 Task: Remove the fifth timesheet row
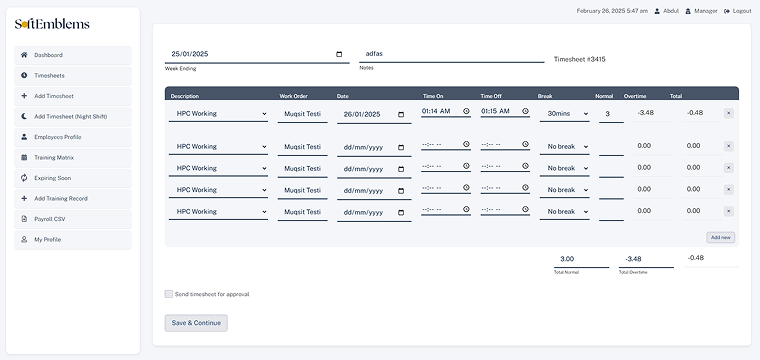click(729, 211)
